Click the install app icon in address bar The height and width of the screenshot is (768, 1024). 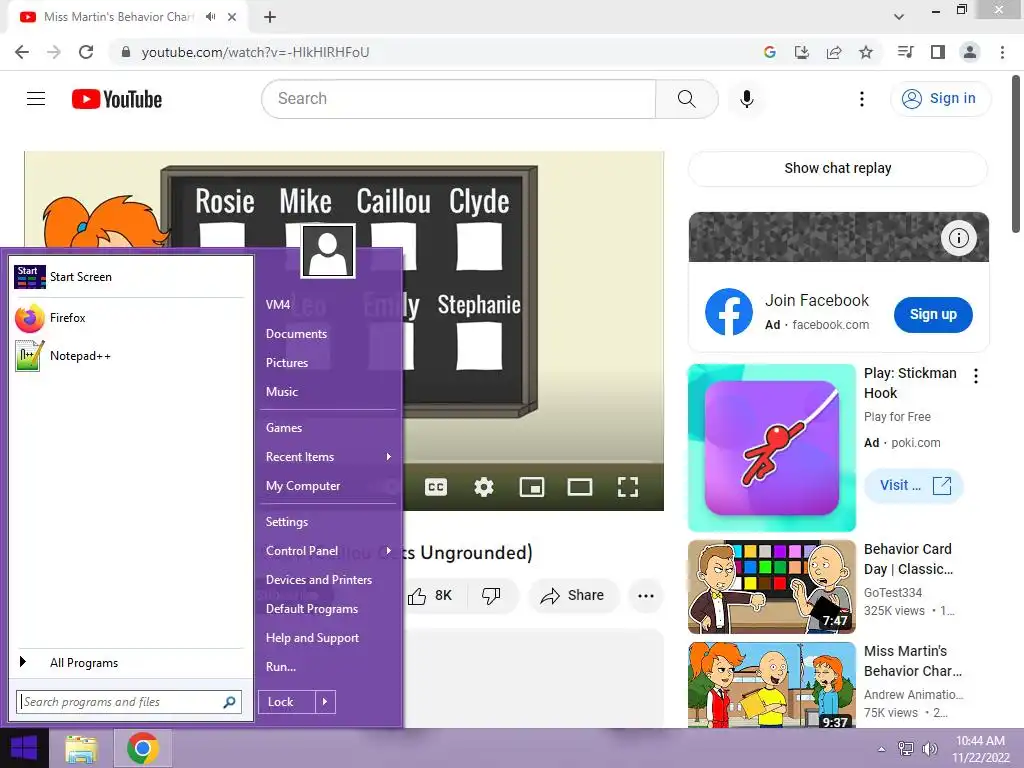(x=801, y=52)
